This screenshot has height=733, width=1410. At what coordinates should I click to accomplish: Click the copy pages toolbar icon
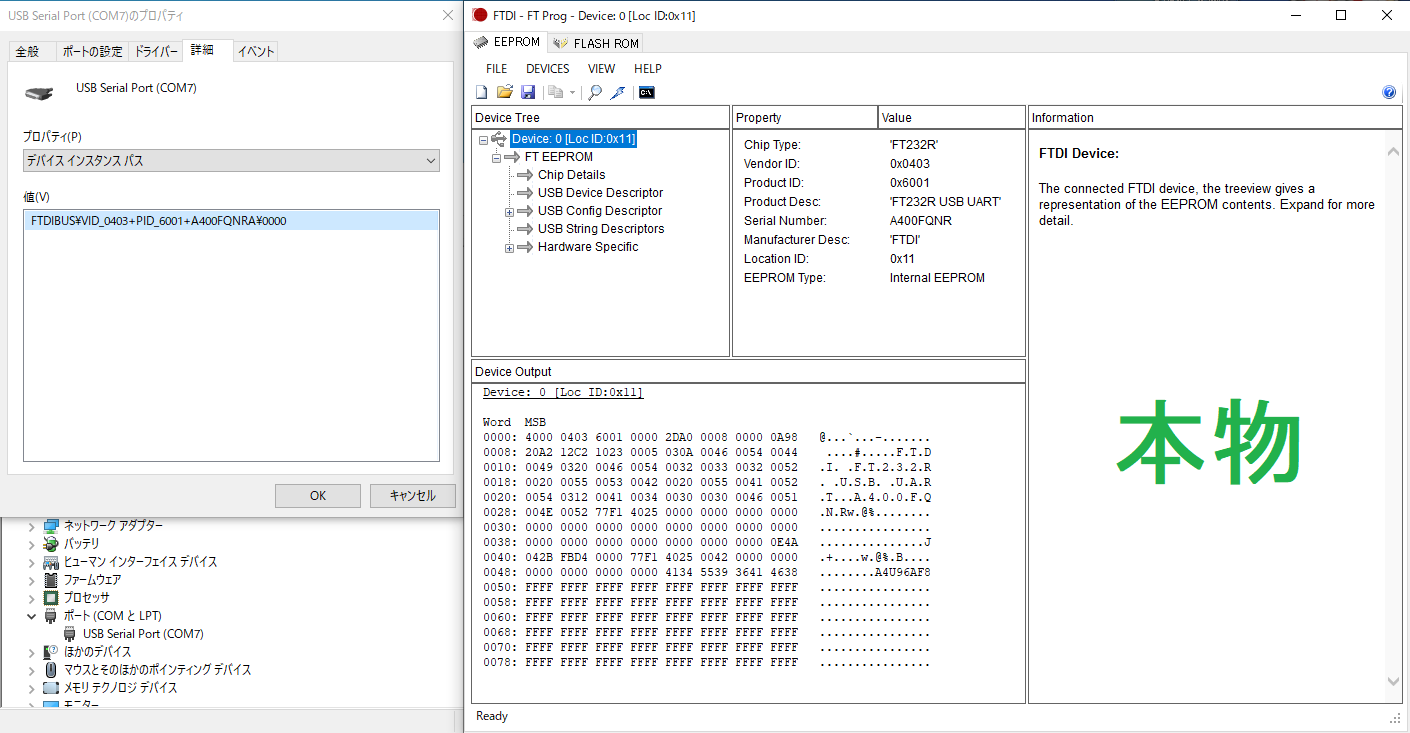click(x=555, y=92)
